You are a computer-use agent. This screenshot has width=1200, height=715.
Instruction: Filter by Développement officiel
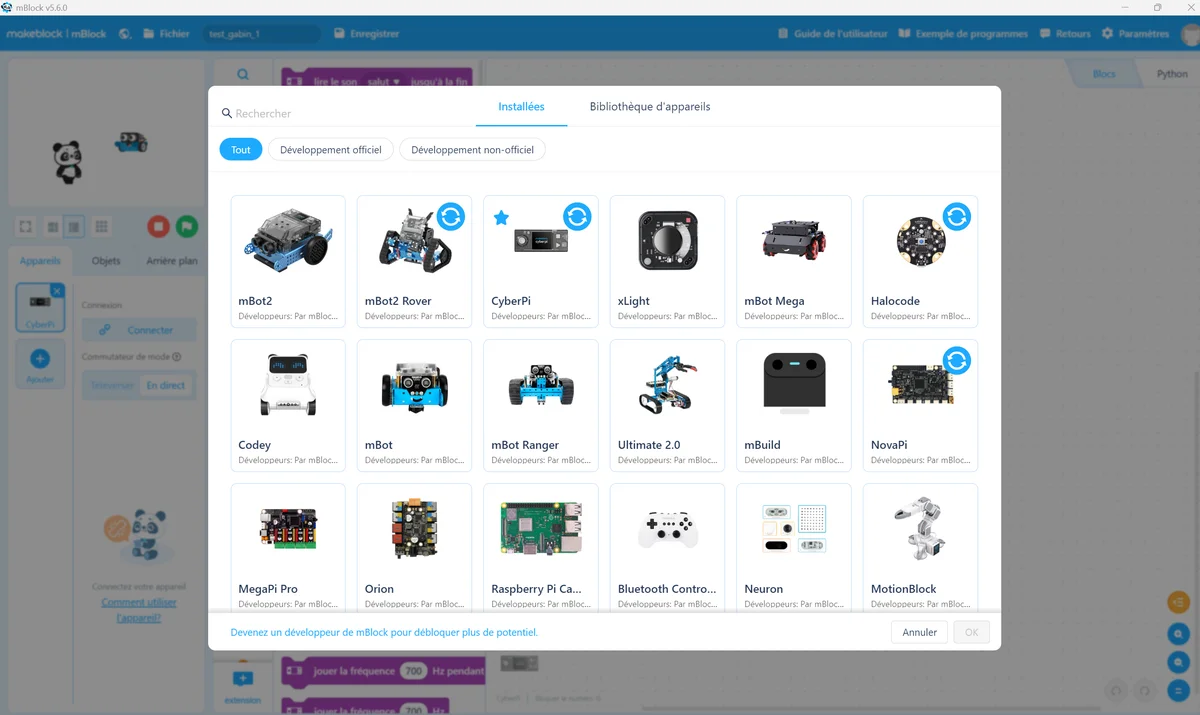331,150
